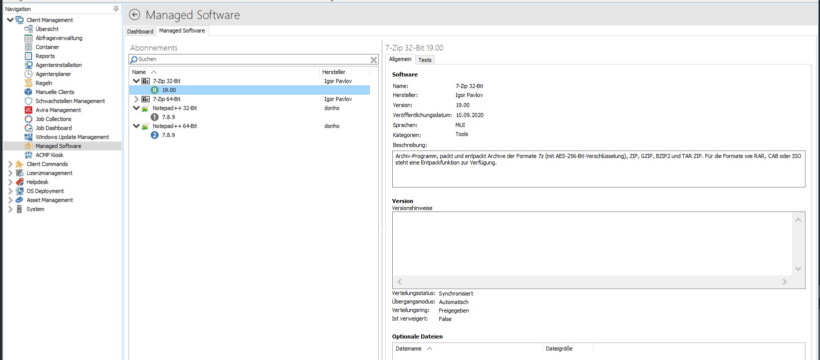Click Igor Pavlov in 7-Zip 64-Bit row
Image resolution: width=820 pixels, height=360 pixels.
338,99
